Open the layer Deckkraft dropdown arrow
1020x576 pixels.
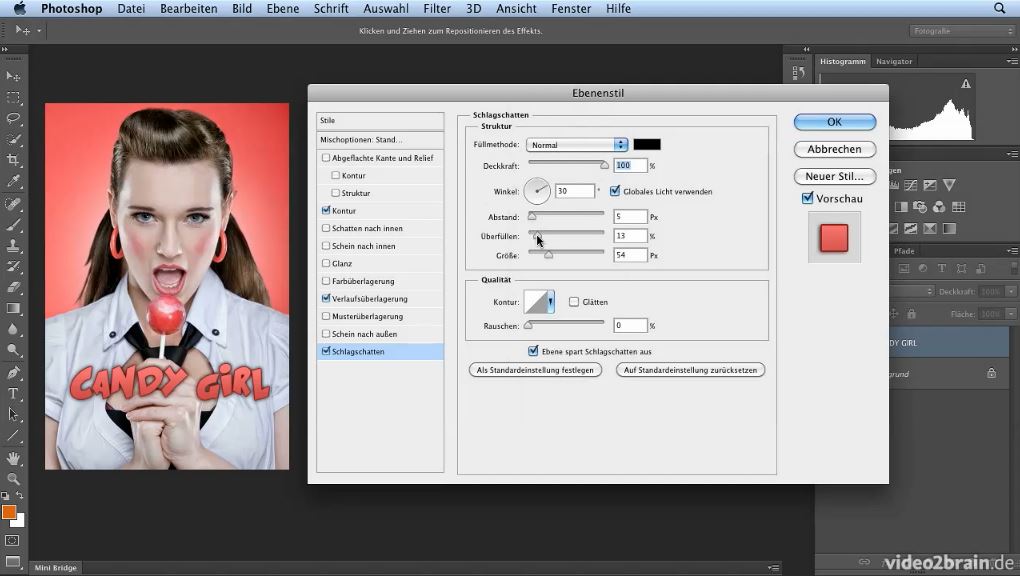tap(1010, 292)
